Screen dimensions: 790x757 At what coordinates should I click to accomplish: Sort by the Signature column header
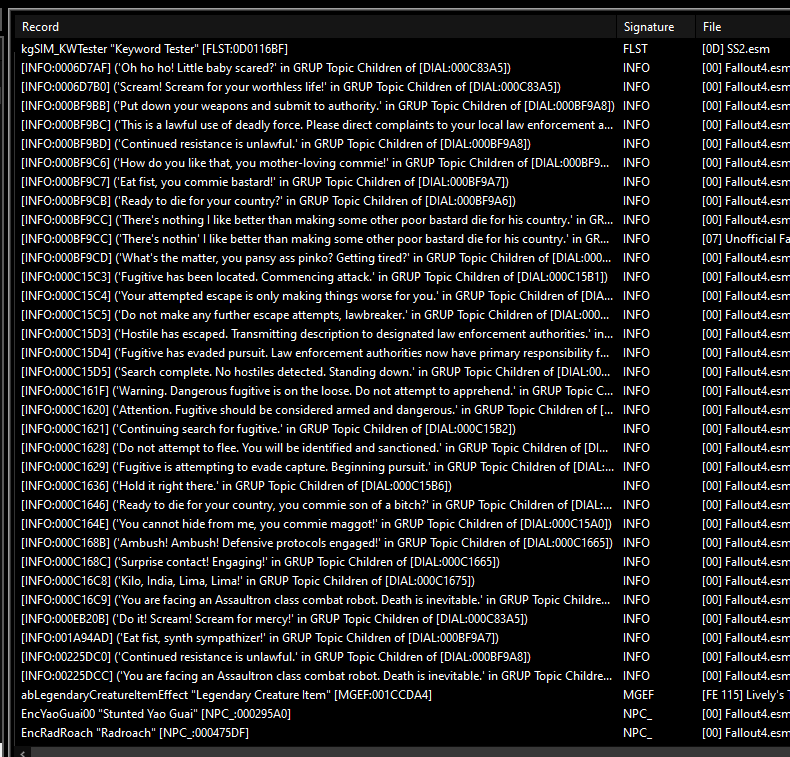pyautogui.click(x=656, y=27)
